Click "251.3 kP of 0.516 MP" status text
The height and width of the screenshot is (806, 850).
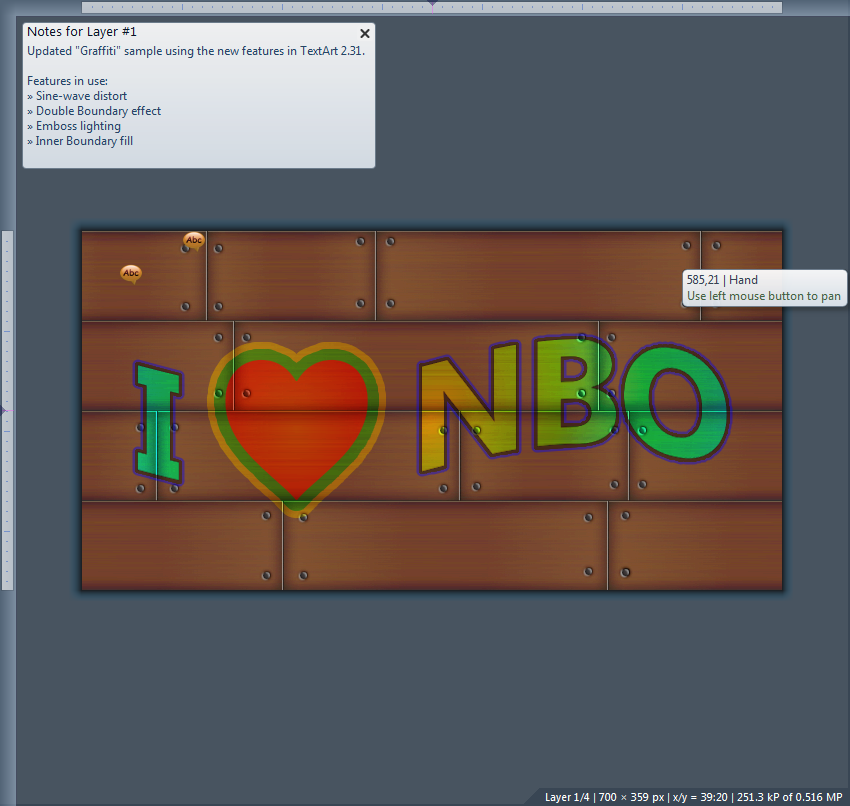pyautogui.click(x=789, y=797)
